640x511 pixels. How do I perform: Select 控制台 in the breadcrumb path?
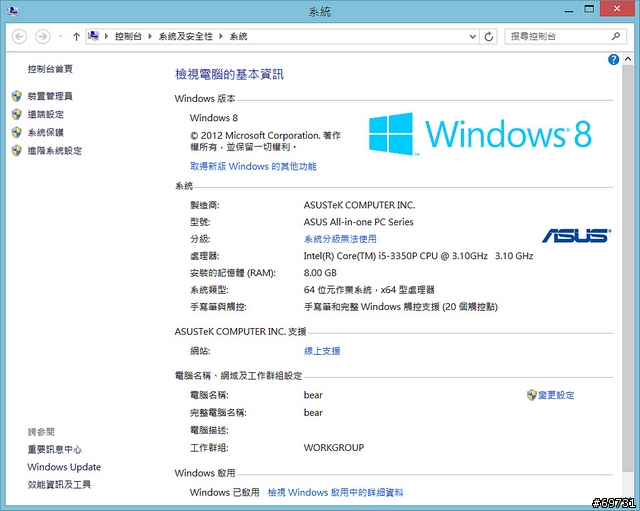click(x=128, y=36)
